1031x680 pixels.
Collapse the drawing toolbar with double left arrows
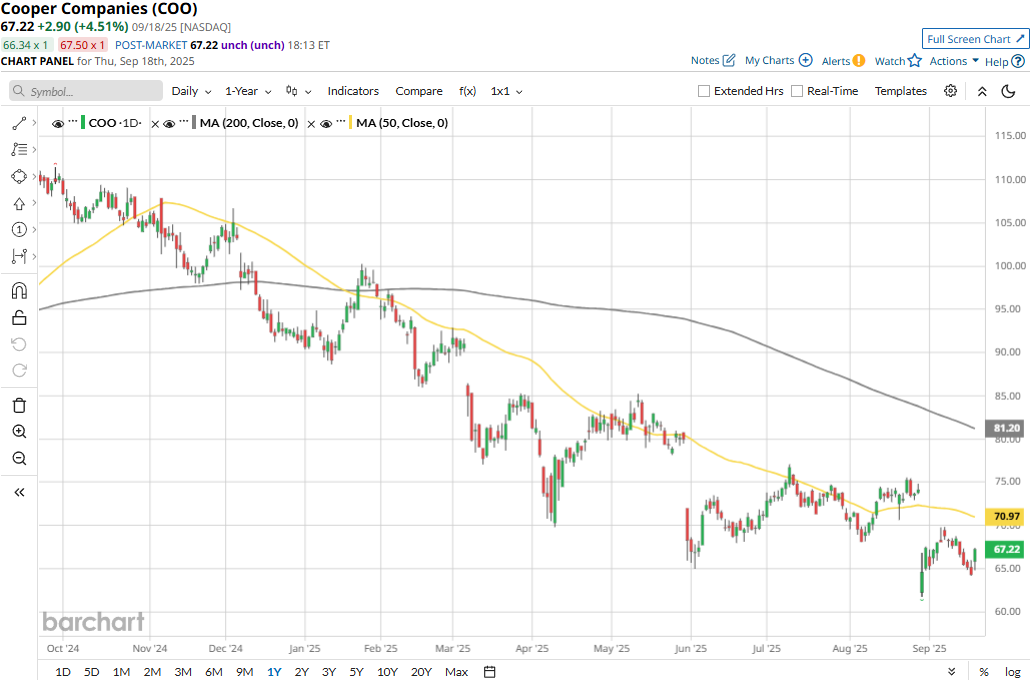click(x=19, y=492)
